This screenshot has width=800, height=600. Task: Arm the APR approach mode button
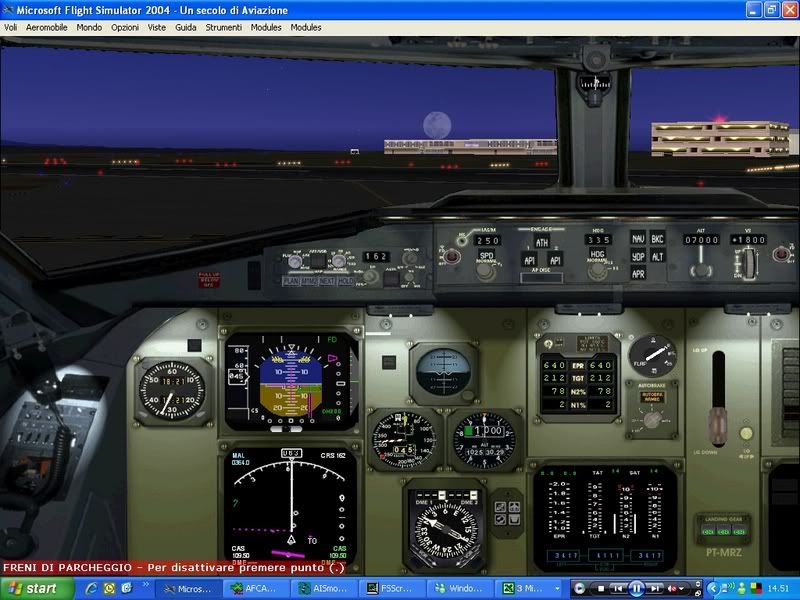[x=638, y=273]
